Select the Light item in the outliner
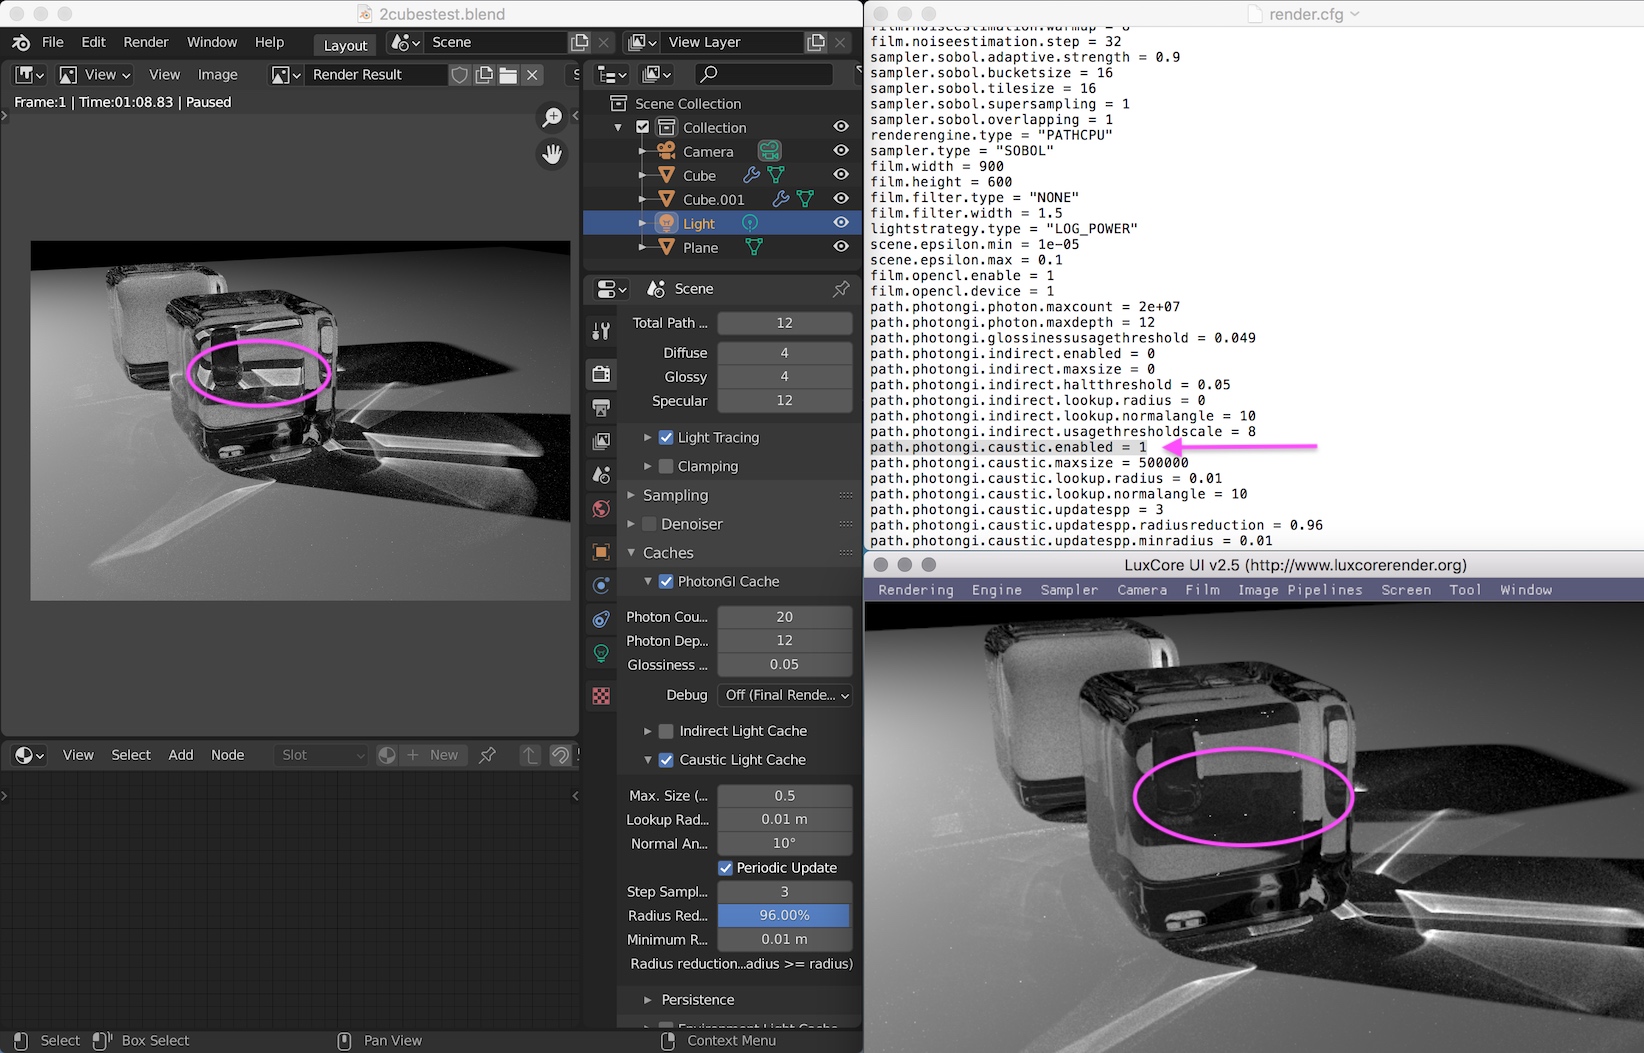The image size is (1644, 1053). coord(699,223)
